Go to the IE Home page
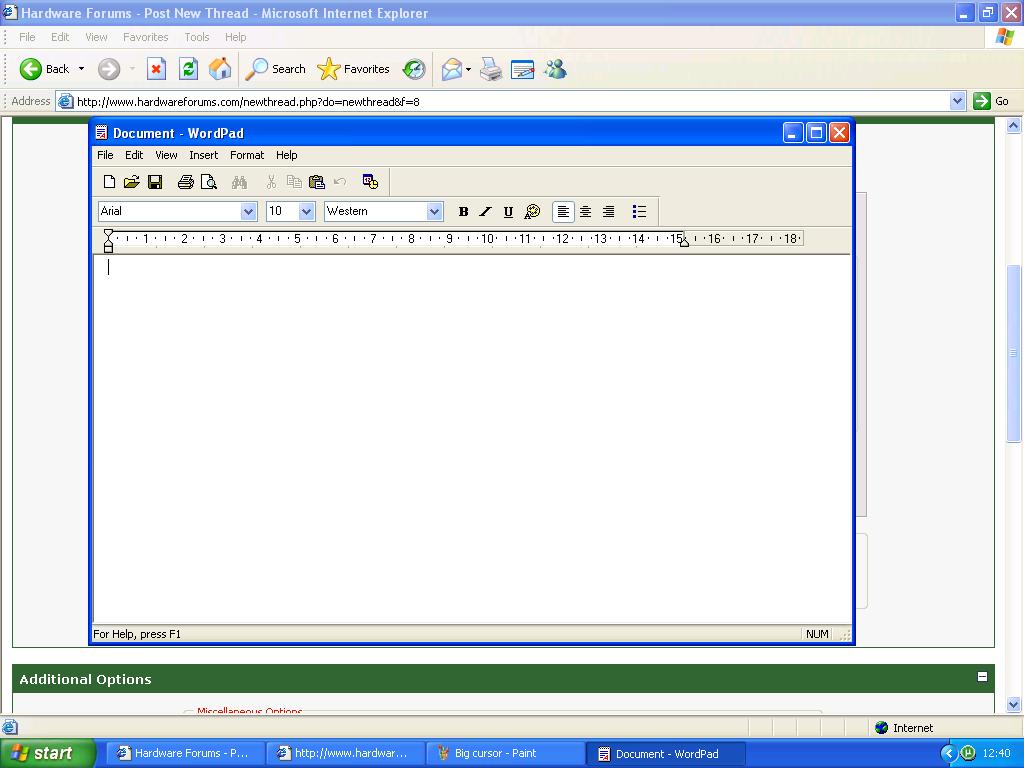Image resolution: width=1024 pixels, height=768 pixels. click(x=220, y=69)
